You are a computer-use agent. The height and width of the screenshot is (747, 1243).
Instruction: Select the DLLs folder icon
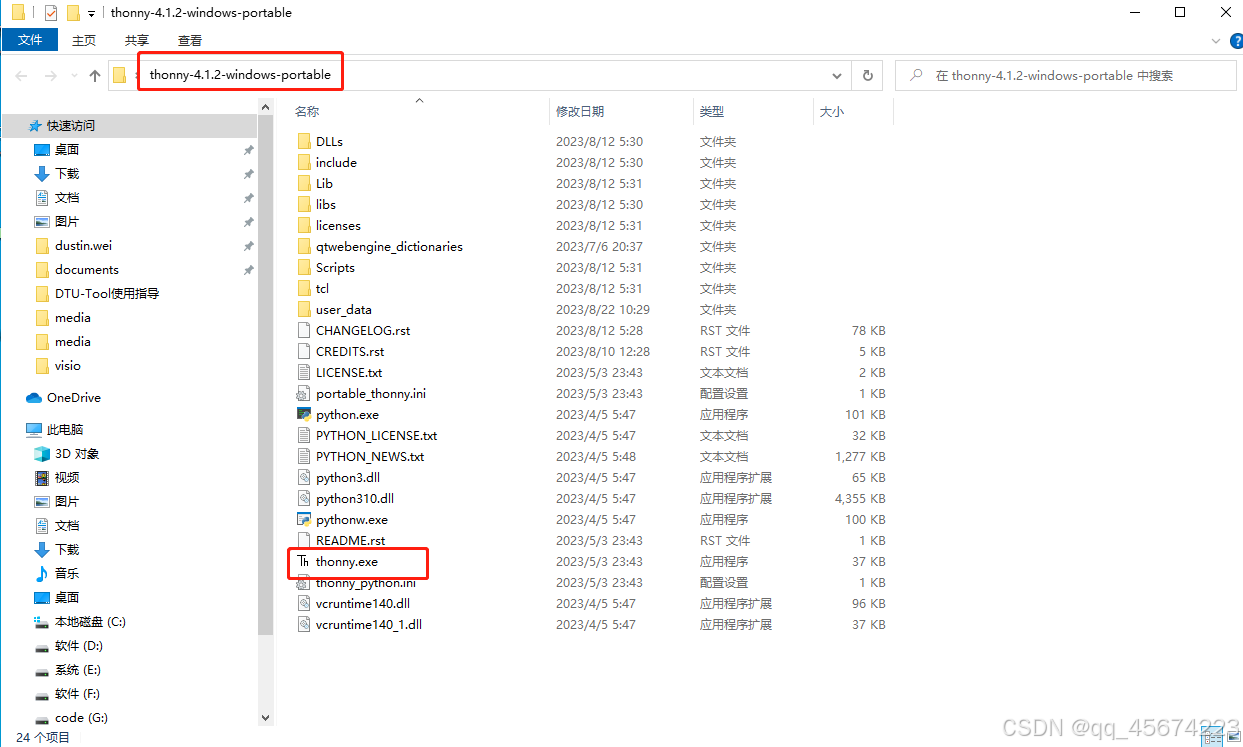pos(304,141)
